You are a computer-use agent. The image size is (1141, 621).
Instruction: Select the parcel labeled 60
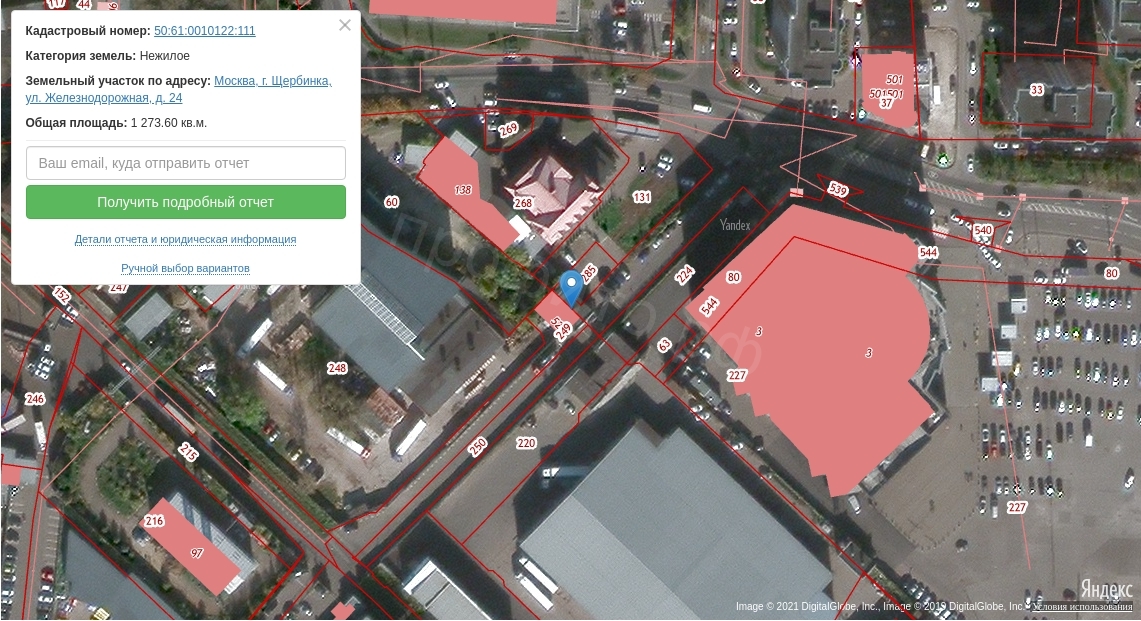[x=391, y=202]
